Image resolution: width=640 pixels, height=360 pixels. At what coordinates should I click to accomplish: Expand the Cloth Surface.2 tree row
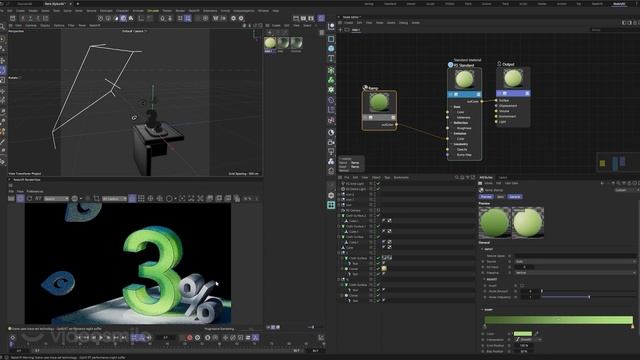pos(339,216)
